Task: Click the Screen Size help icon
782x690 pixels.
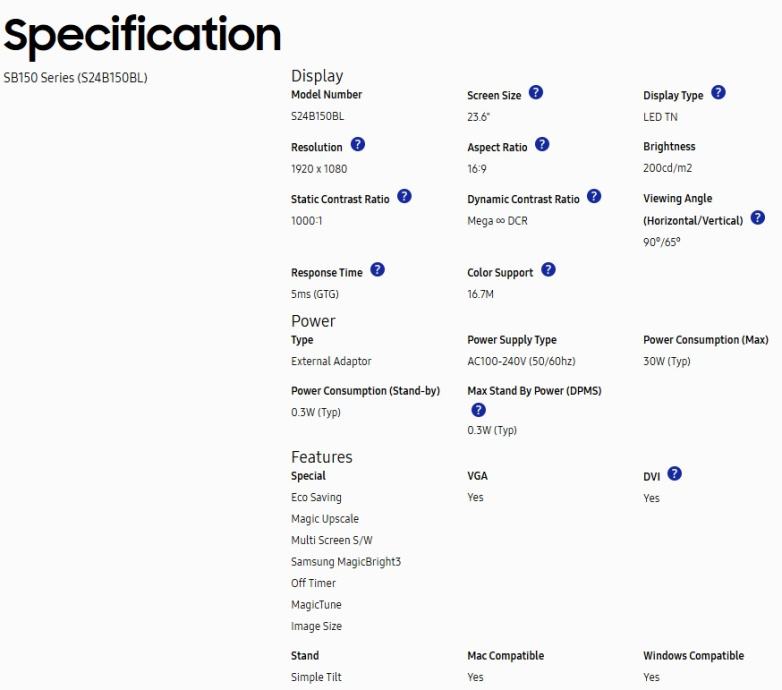Action: point(536,93)
